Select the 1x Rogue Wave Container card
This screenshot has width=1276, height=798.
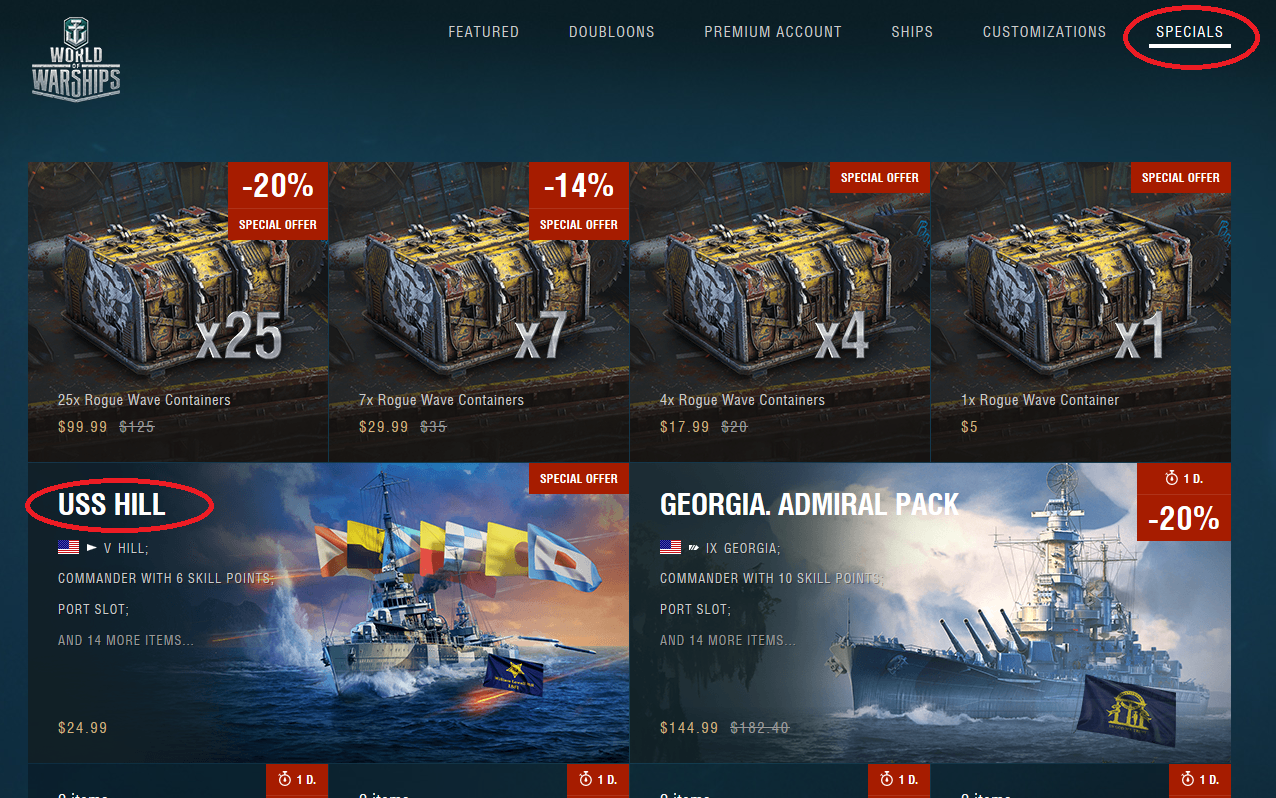tap(1081, 312)
